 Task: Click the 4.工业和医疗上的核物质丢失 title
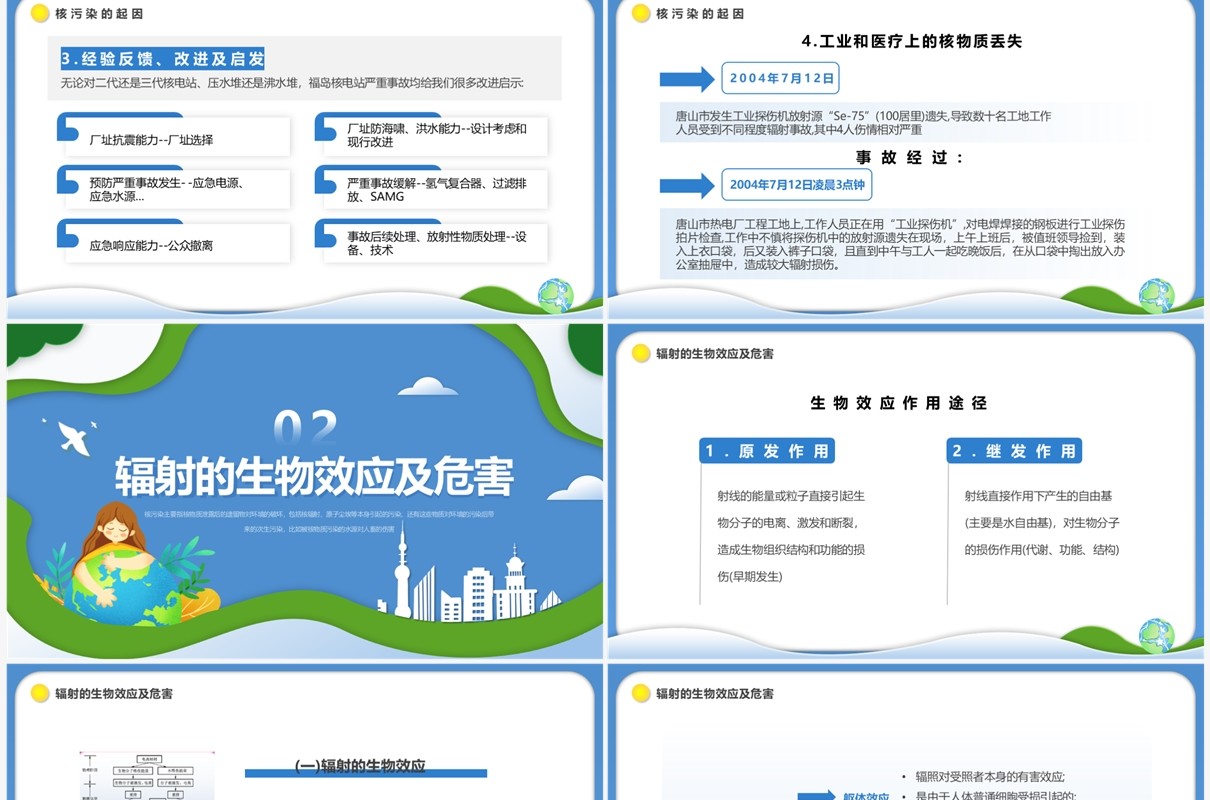912,41
